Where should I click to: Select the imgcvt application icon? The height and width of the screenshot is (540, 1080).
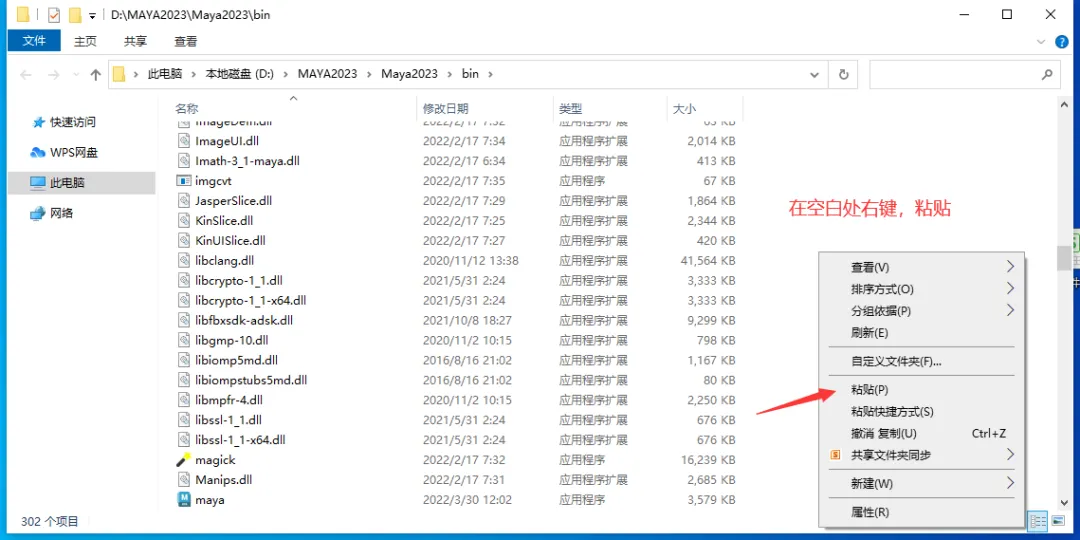pyautogui.click(x=183, y=181)
